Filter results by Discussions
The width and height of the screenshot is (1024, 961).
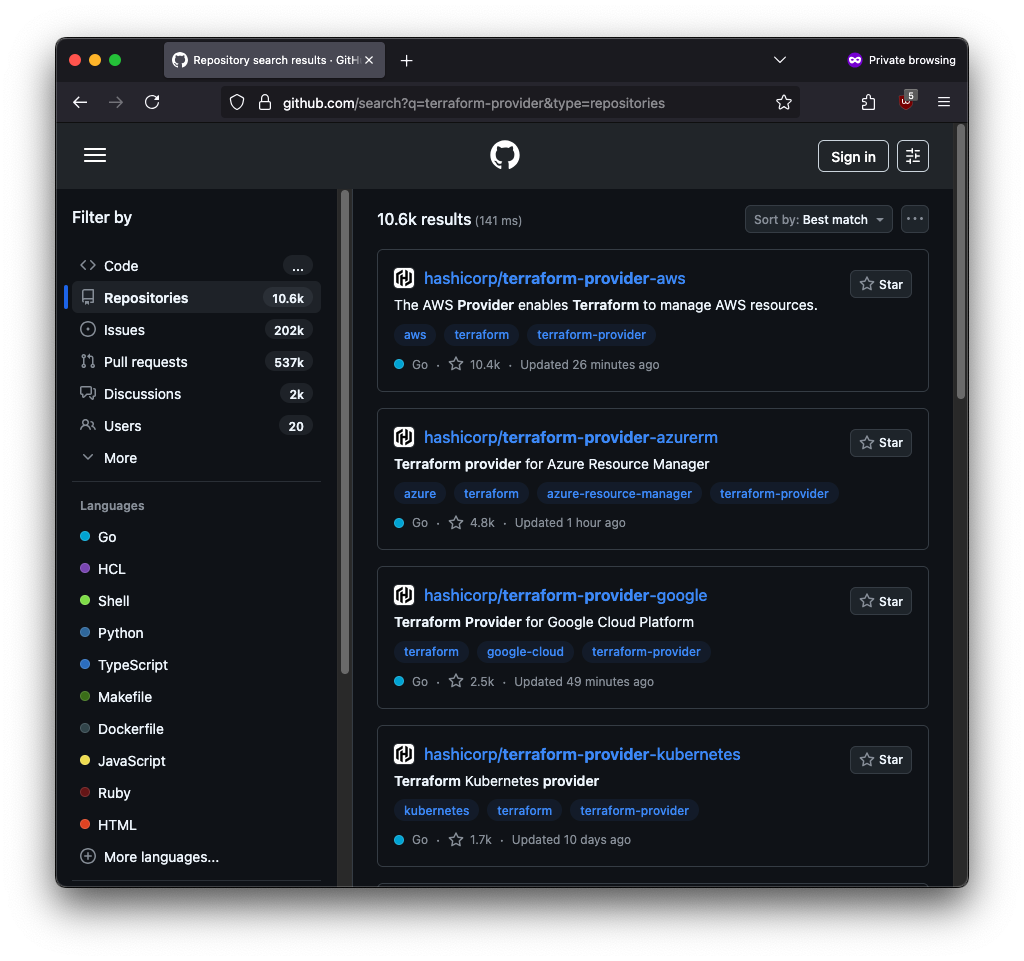197,394
